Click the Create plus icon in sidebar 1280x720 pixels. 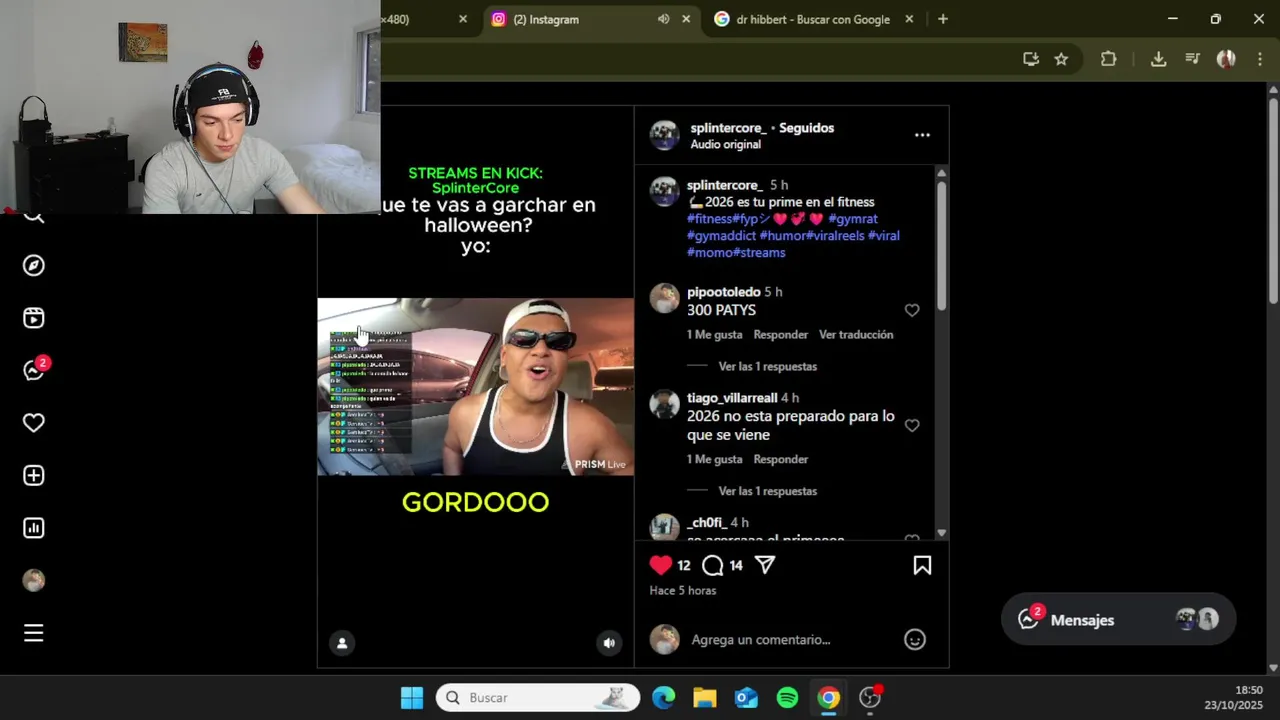(x=34, y=476)
